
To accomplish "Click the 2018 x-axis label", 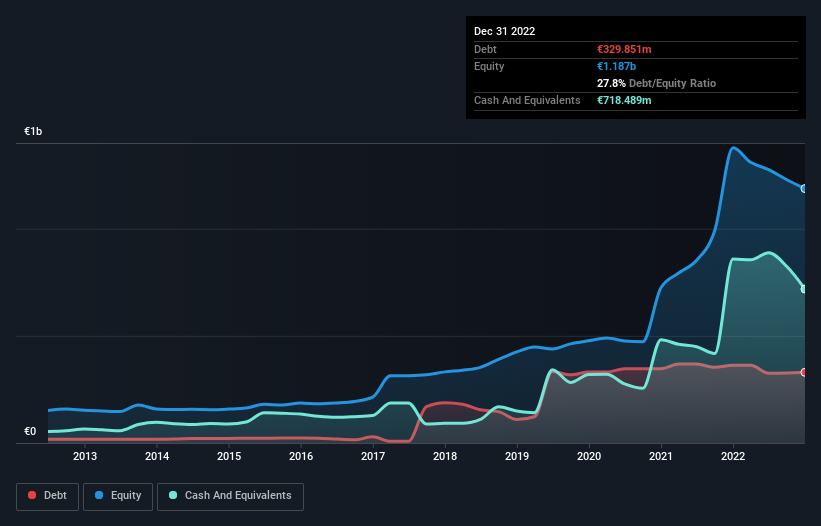I will [445, 456].
